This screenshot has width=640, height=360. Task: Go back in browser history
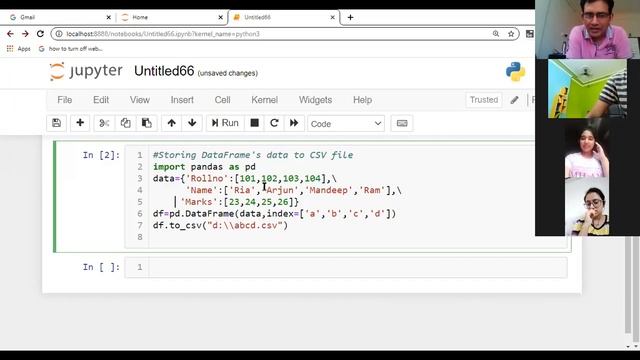[10, 34]
